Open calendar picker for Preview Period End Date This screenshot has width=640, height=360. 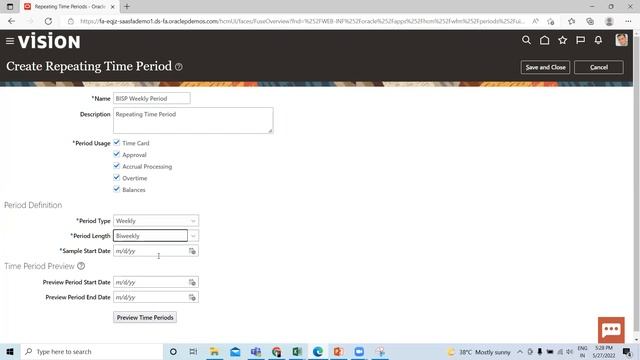[192, 298]
